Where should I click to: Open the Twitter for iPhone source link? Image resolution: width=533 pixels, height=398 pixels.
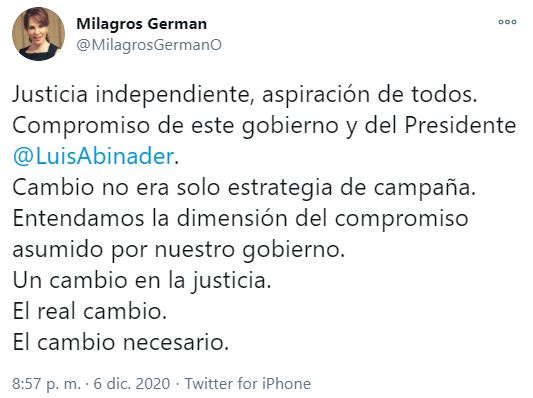coord(248,384)
